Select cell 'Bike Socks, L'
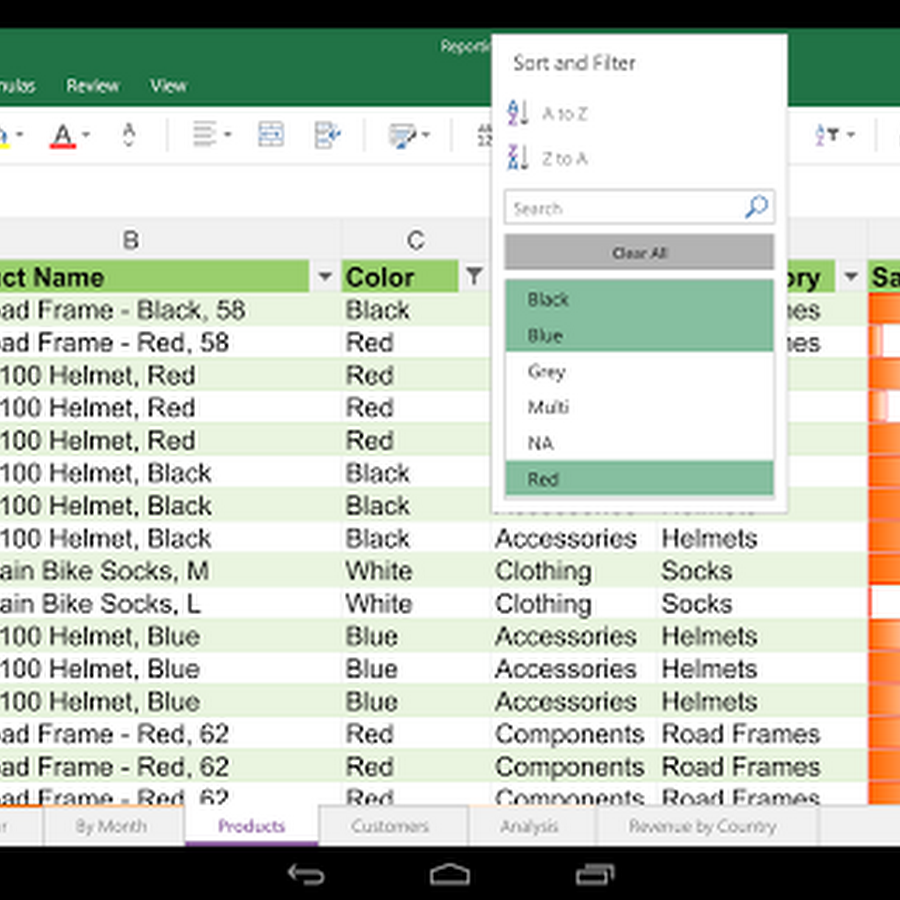The image size is (900, 900). point(170,603)
